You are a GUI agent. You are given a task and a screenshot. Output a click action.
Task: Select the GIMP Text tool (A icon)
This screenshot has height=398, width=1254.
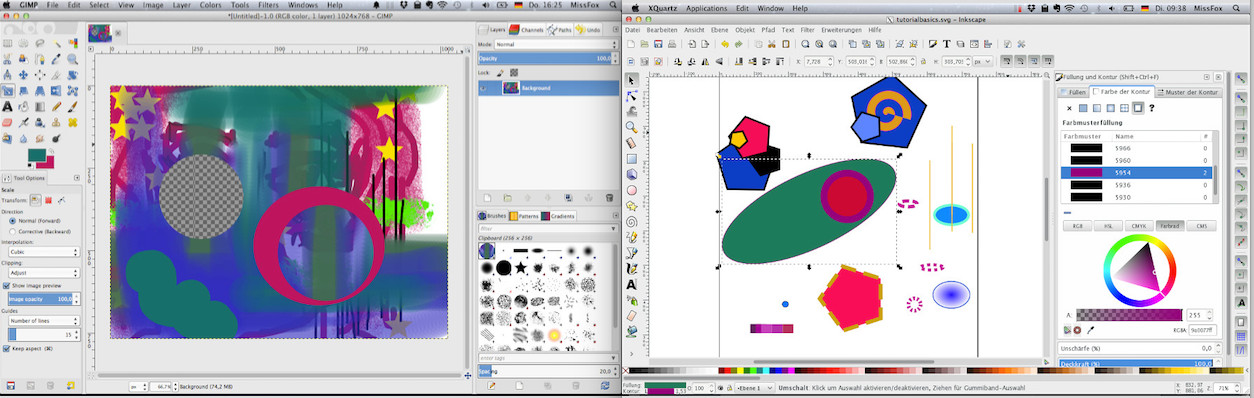[x=7, y=106]
